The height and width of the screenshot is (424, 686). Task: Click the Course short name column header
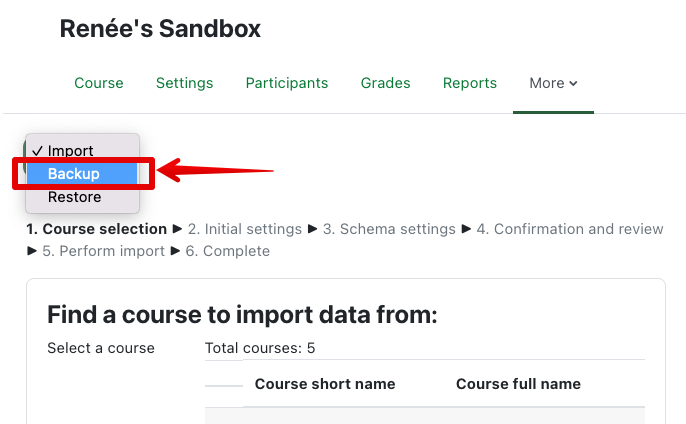coord(325,384)
